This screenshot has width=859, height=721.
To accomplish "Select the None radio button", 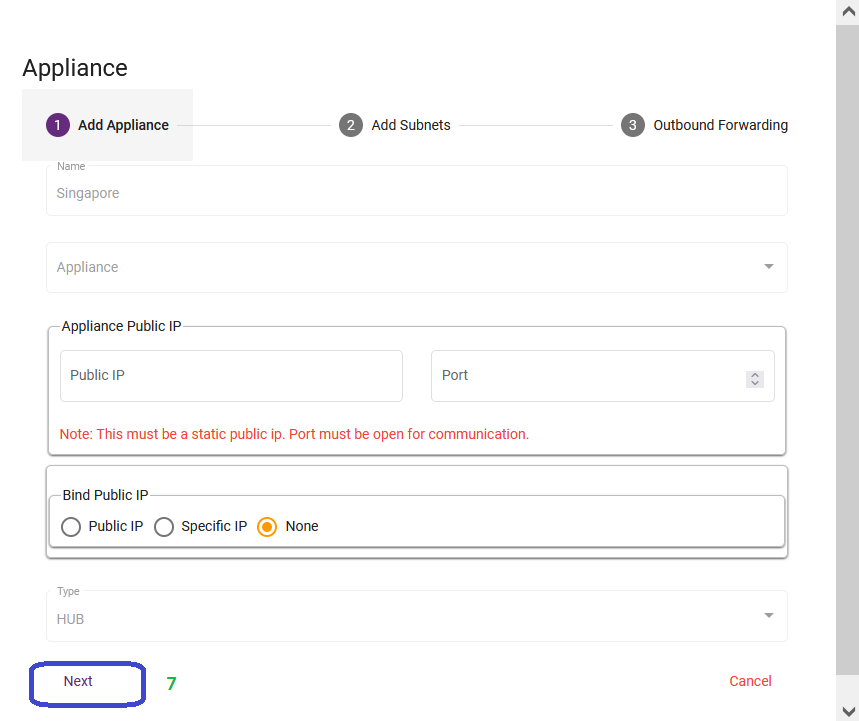I will [x=267, y=527].
